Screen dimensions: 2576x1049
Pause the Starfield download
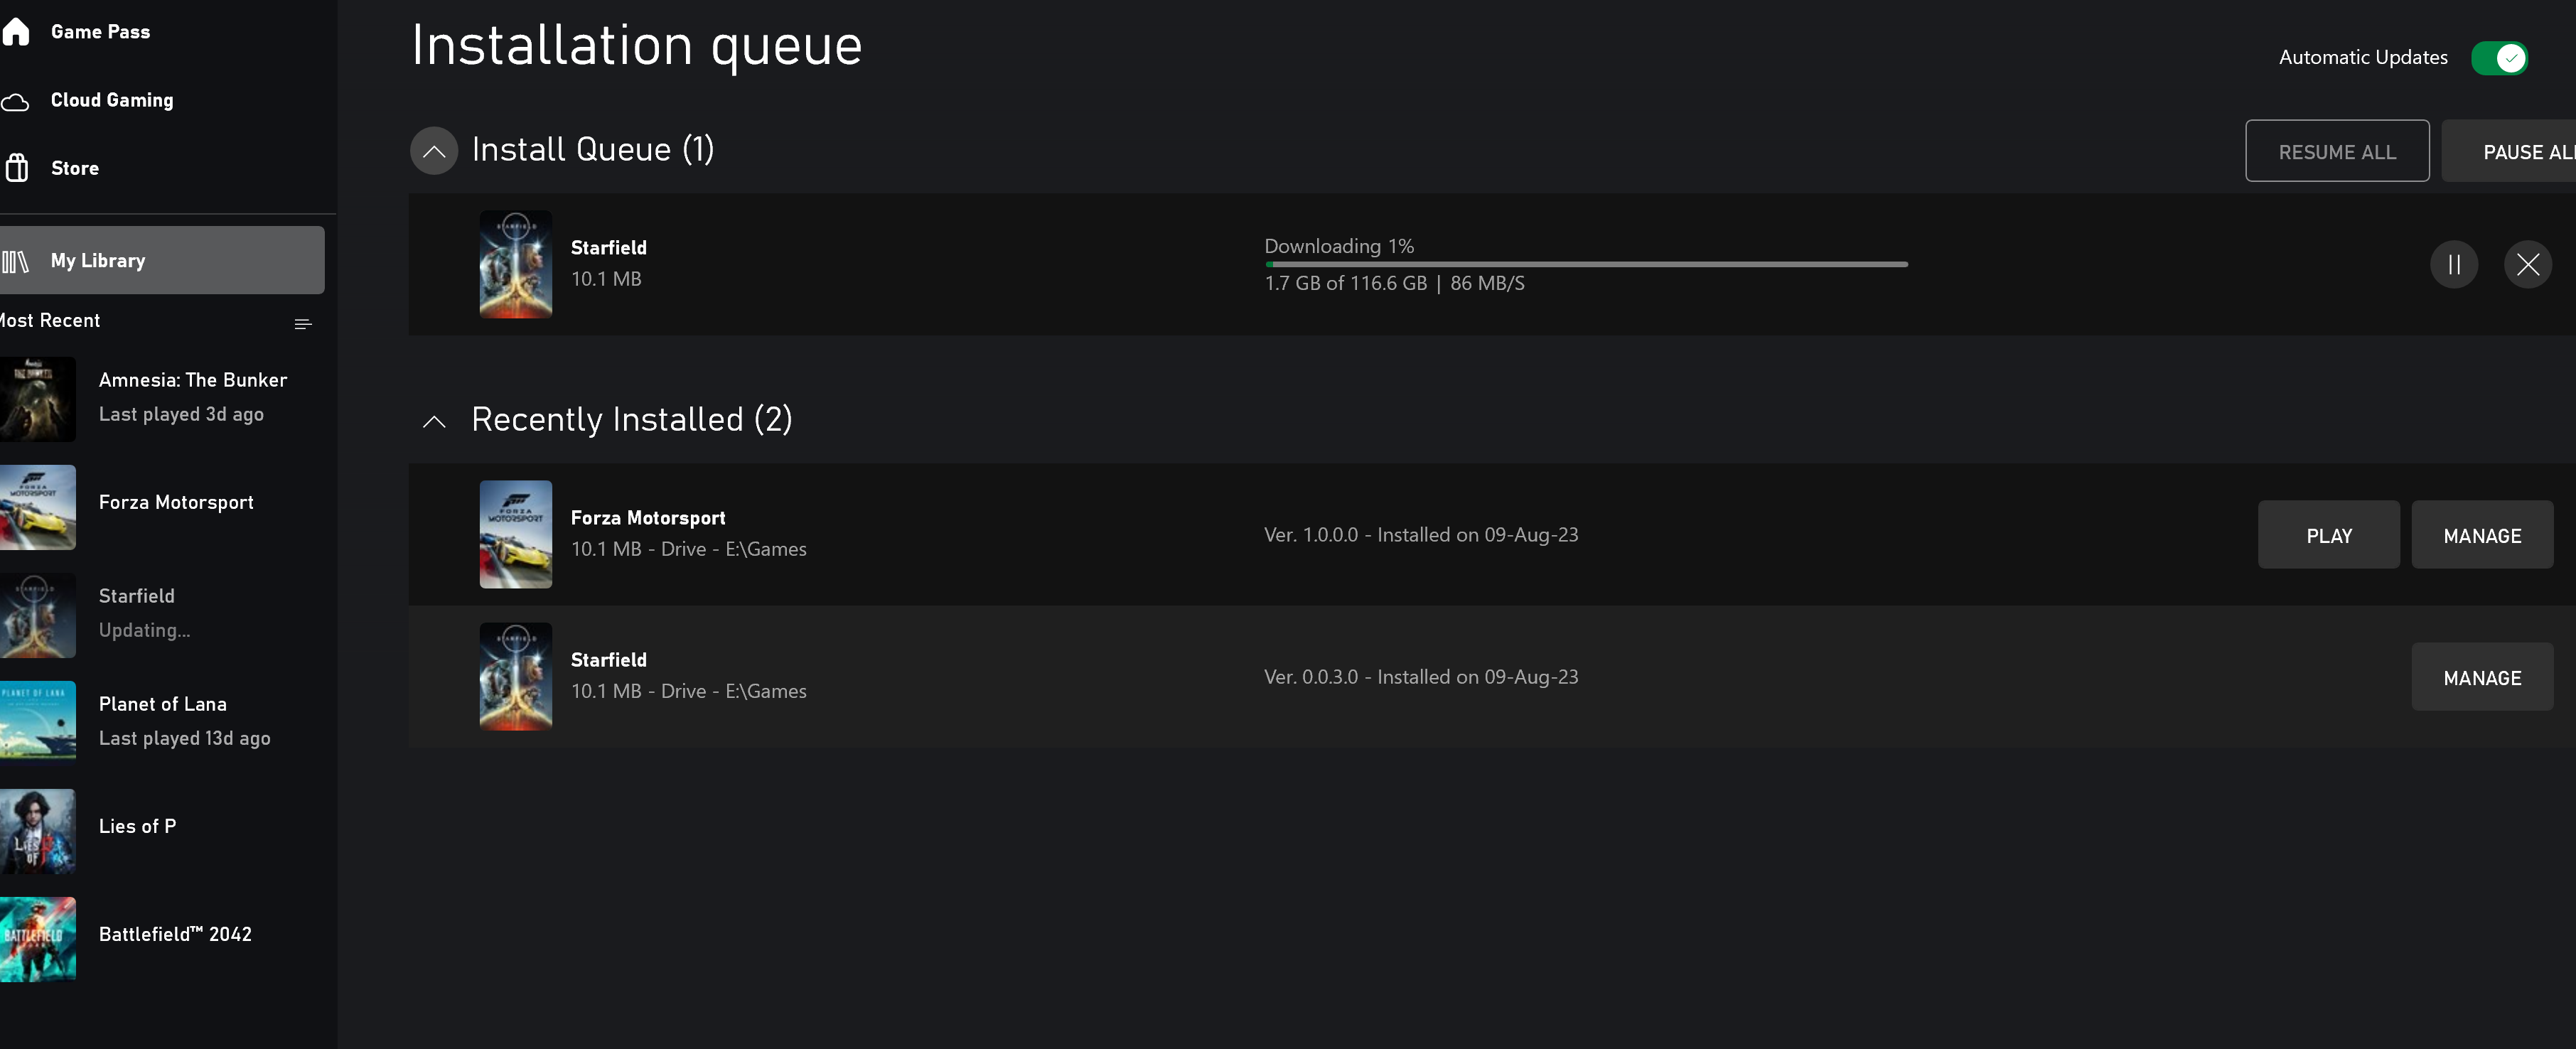click(2453, 265)
